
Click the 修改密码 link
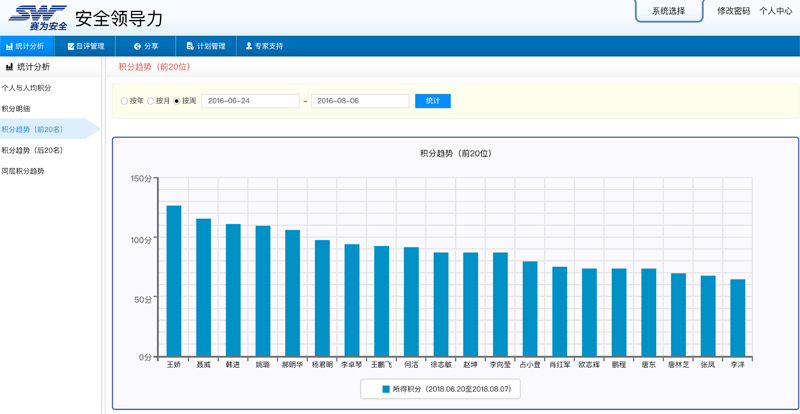point(733,11)
